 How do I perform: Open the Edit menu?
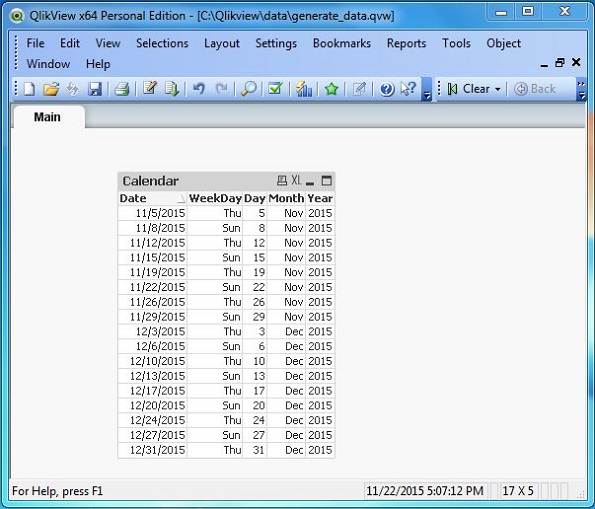point(70,43)
